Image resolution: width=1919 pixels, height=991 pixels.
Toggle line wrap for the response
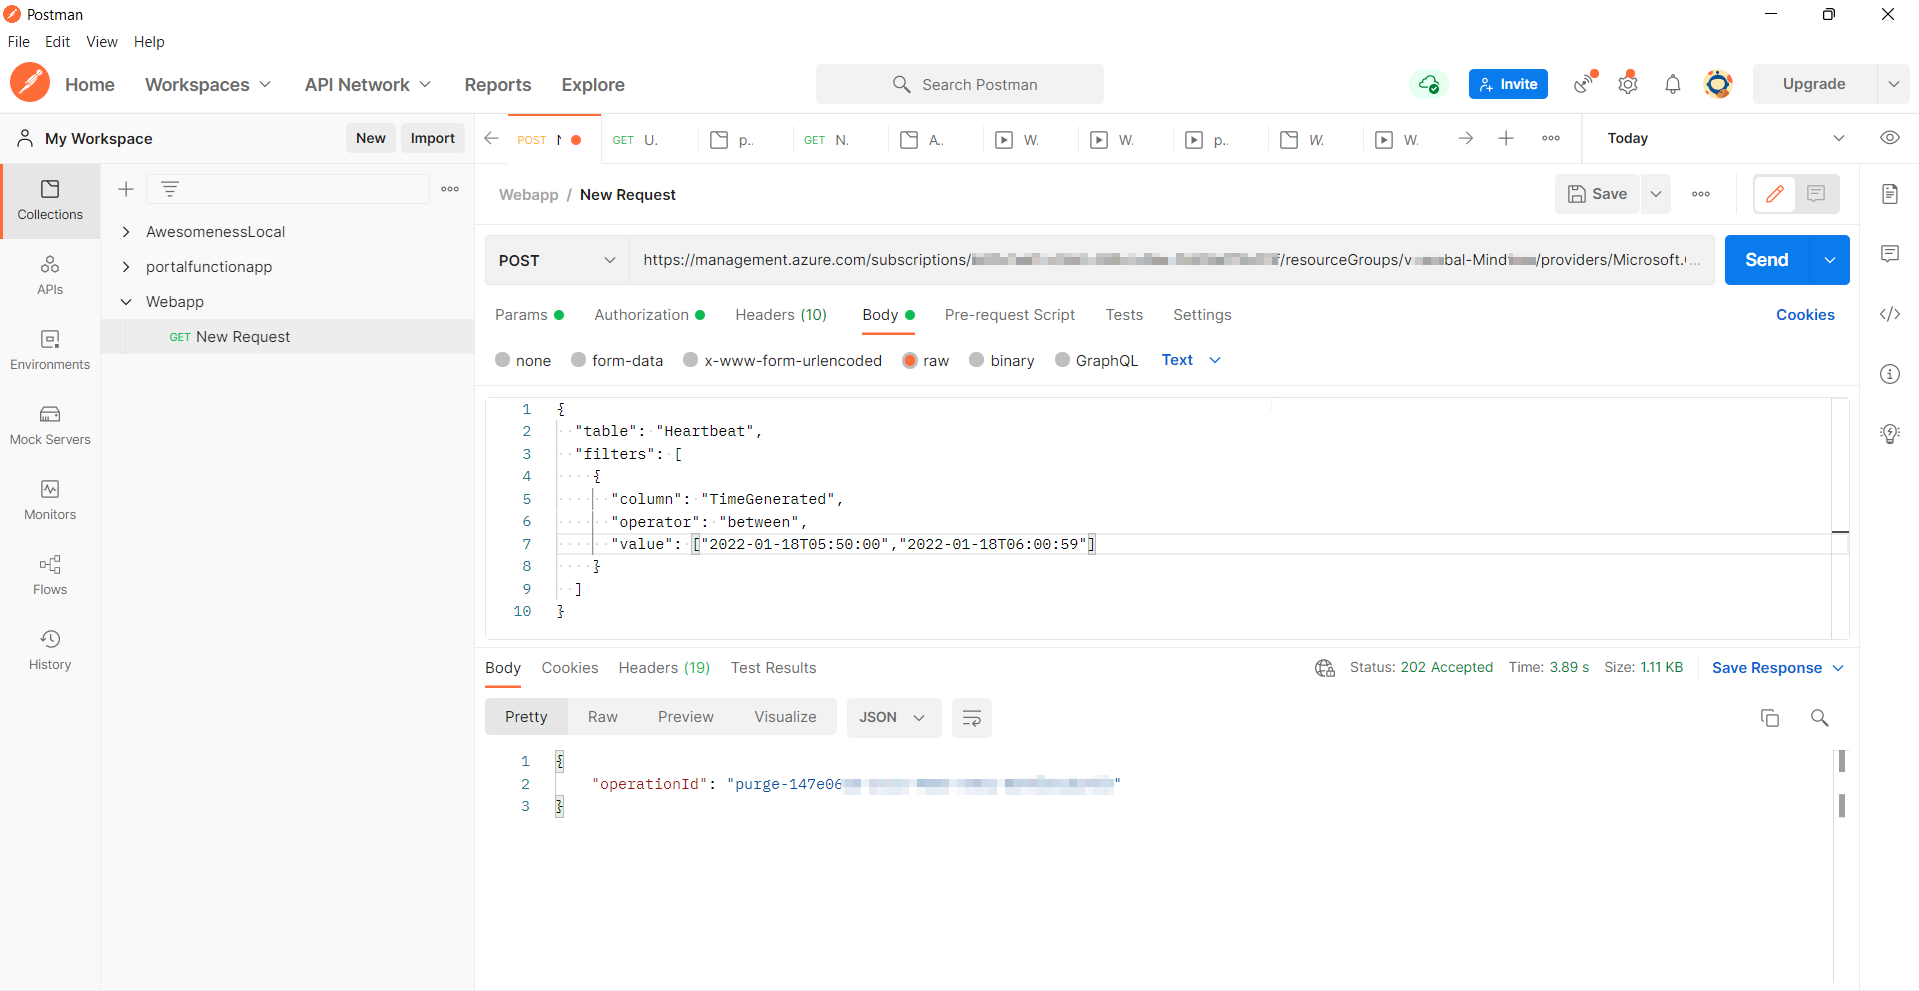(971, 718)
